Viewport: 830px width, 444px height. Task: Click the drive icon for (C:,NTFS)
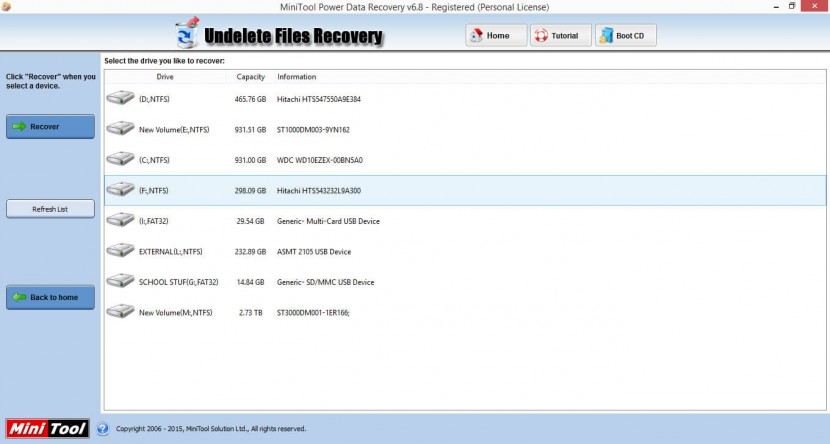coord(120,159)
